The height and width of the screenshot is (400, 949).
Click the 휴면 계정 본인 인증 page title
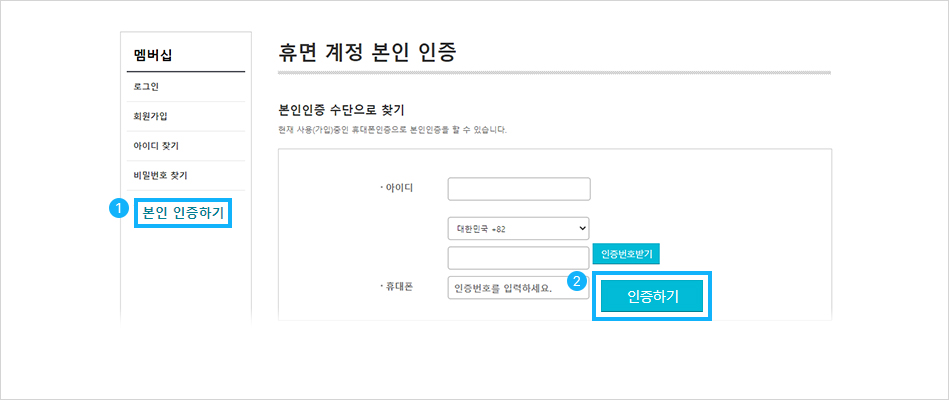(367, 53)
